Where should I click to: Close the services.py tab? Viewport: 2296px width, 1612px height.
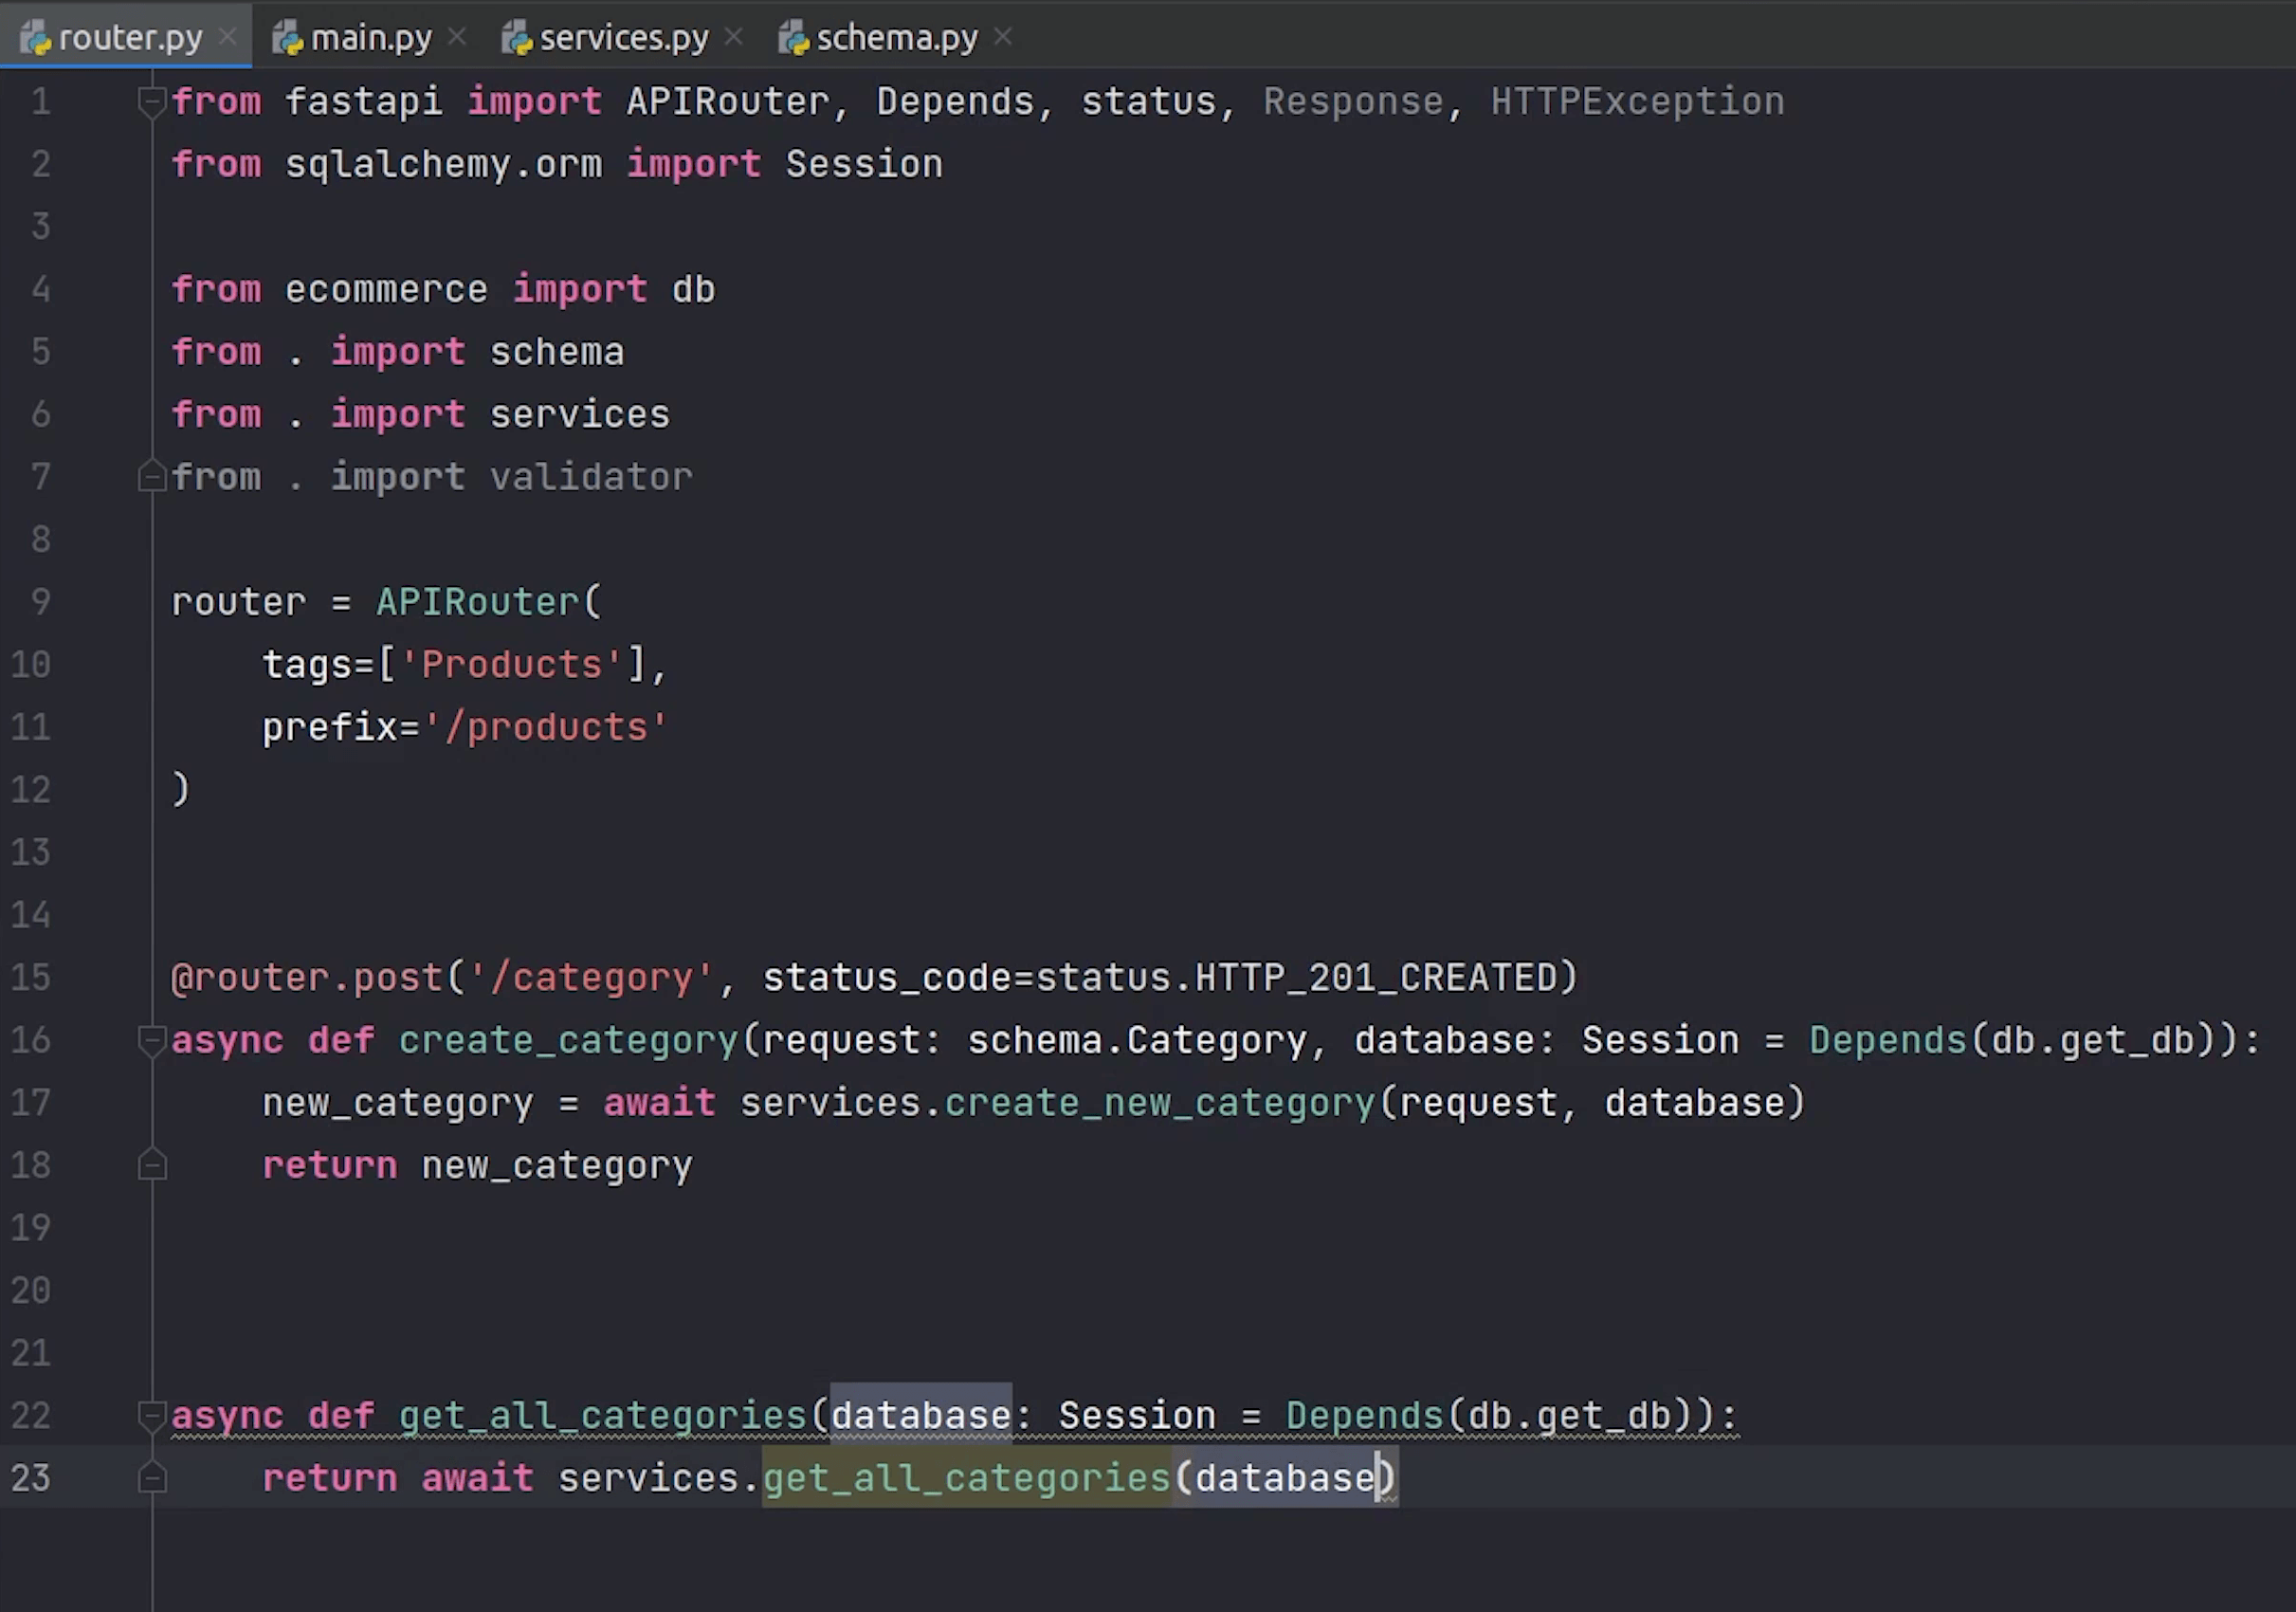coord(733,37)
